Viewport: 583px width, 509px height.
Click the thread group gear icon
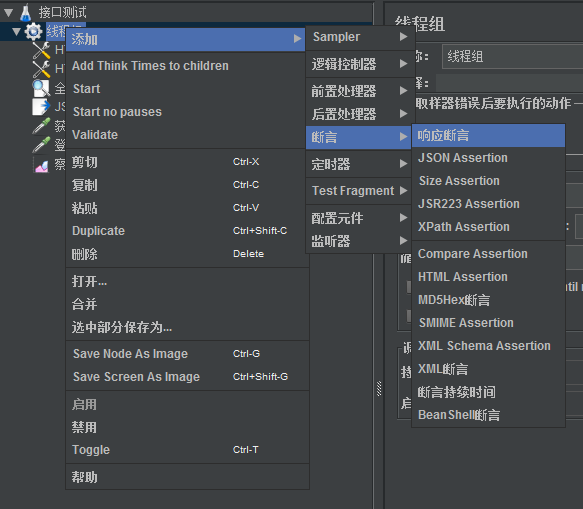pos(33,32)
